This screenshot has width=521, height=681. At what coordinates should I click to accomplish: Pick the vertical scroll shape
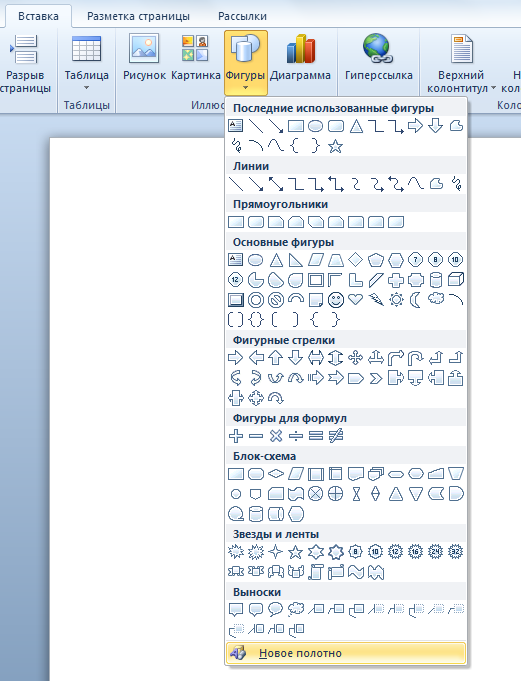pos(316,572)
